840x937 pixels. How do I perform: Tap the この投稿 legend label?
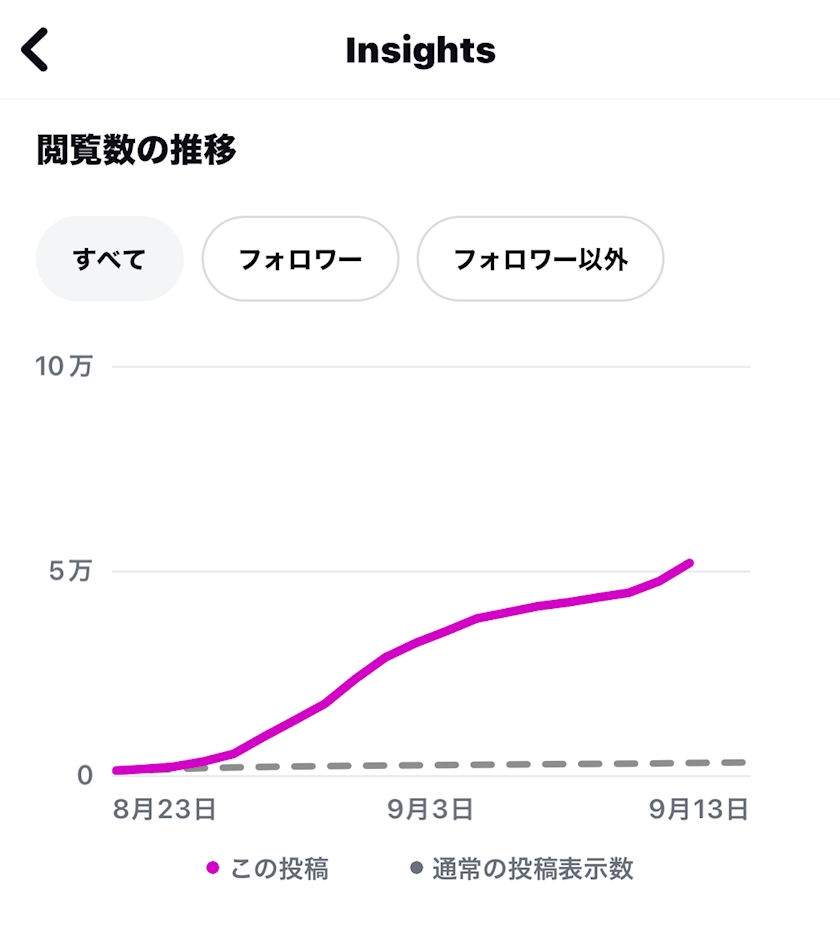click(279, 869)
